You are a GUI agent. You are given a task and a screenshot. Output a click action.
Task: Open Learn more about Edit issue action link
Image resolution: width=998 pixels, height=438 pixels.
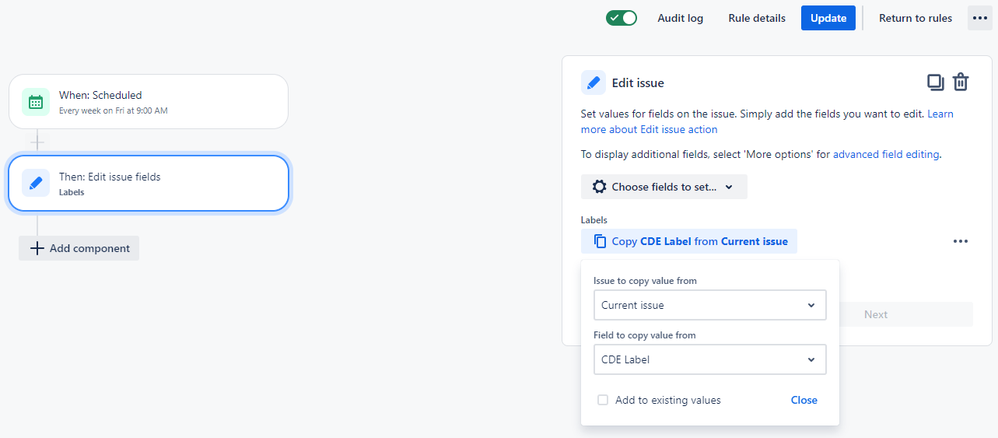pos(767,122)
